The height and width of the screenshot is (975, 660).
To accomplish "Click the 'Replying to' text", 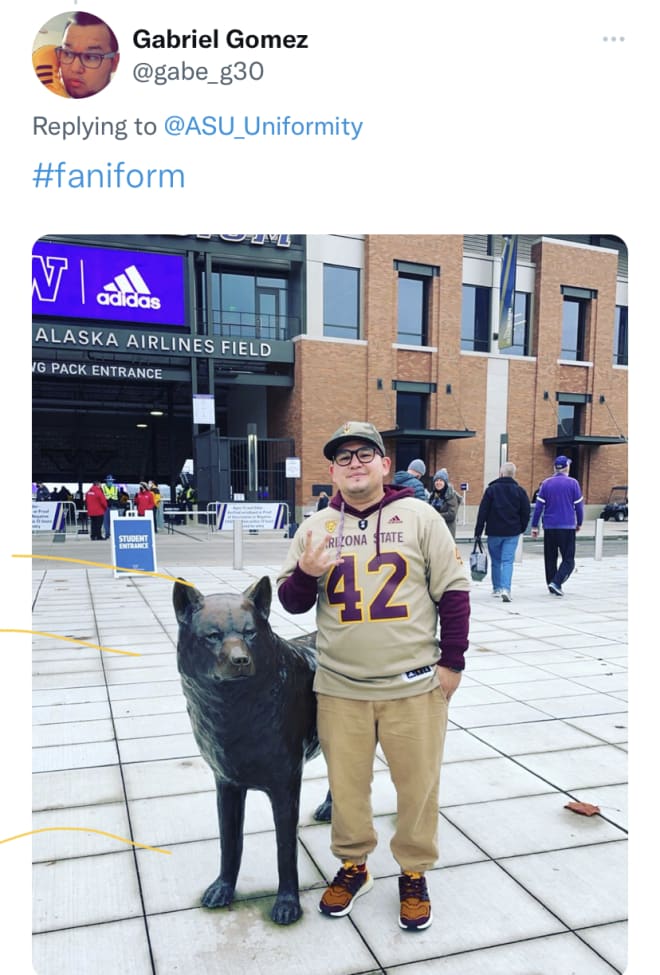I will tap(95, 126).
